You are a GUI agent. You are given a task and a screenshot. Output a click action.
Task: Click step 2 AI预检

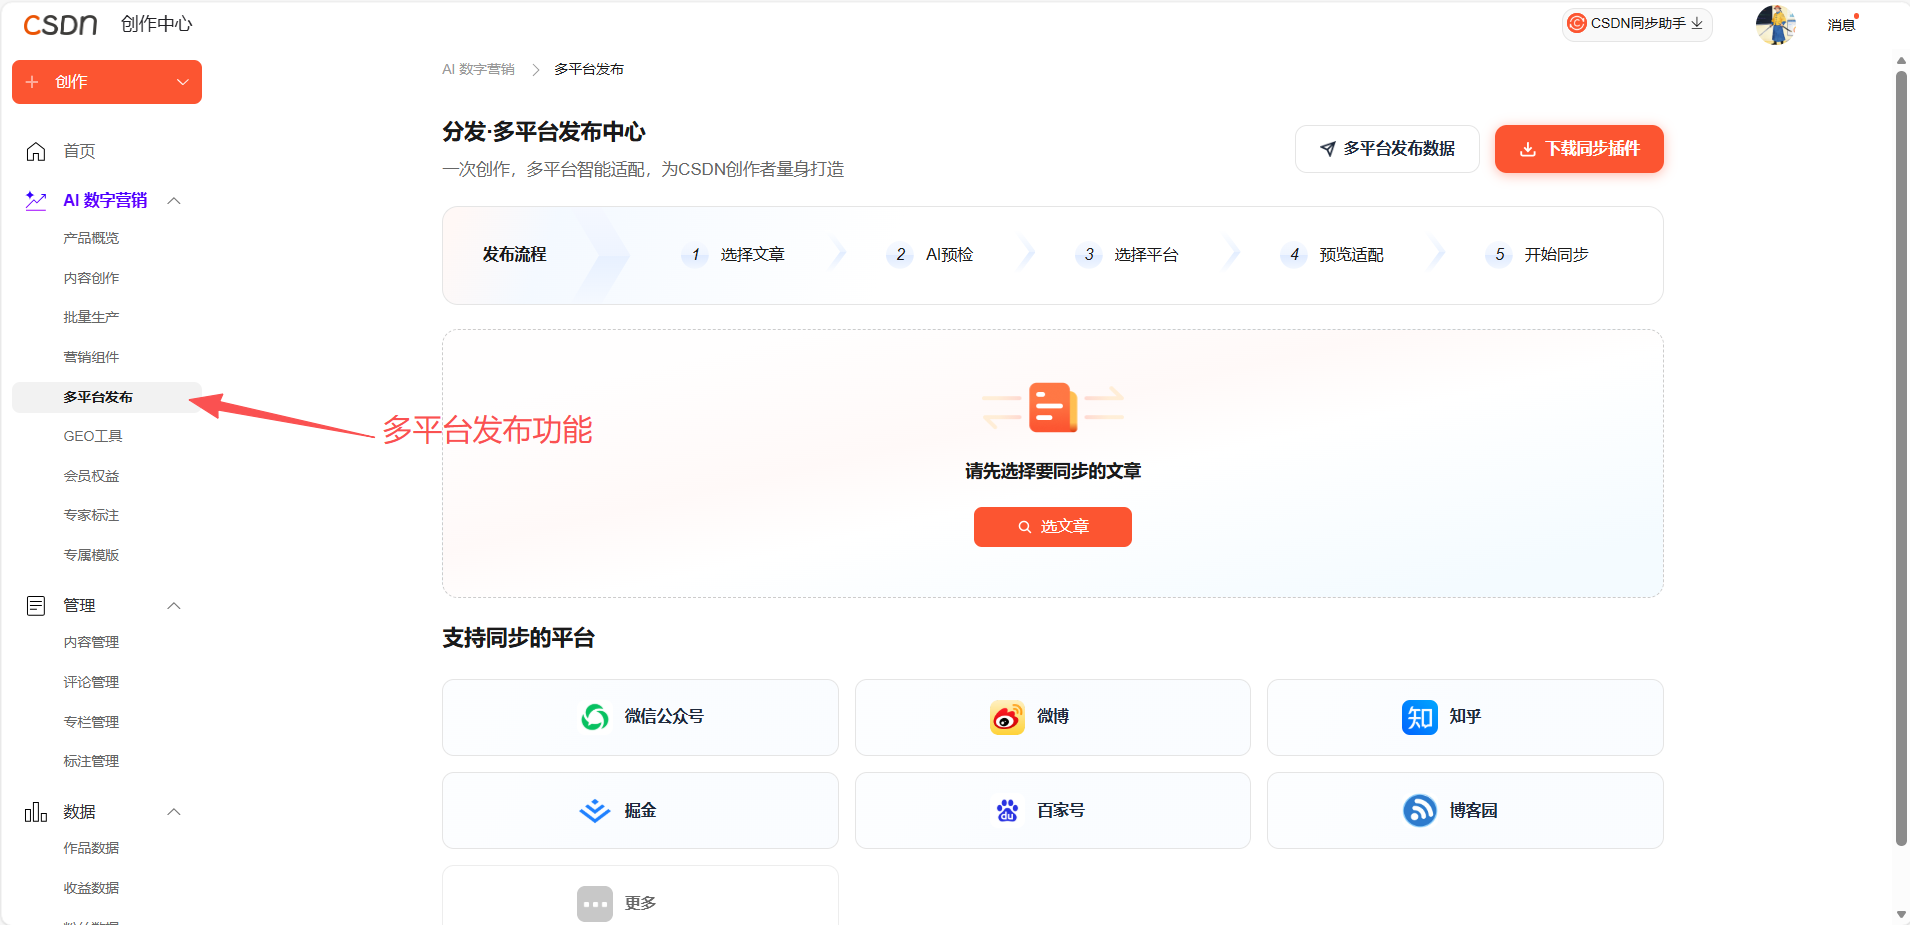(930, 255)
